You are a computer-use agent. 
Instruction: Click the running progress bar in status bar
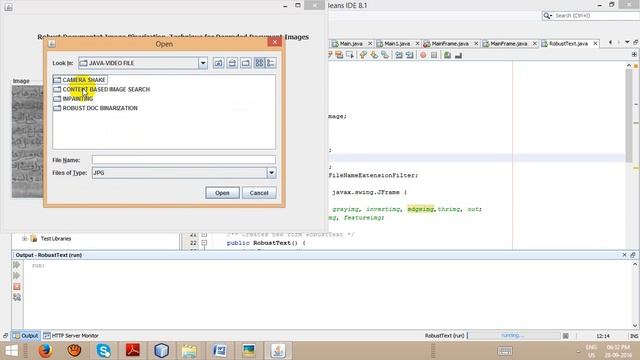pyautogui.click(x=513, y=336)
